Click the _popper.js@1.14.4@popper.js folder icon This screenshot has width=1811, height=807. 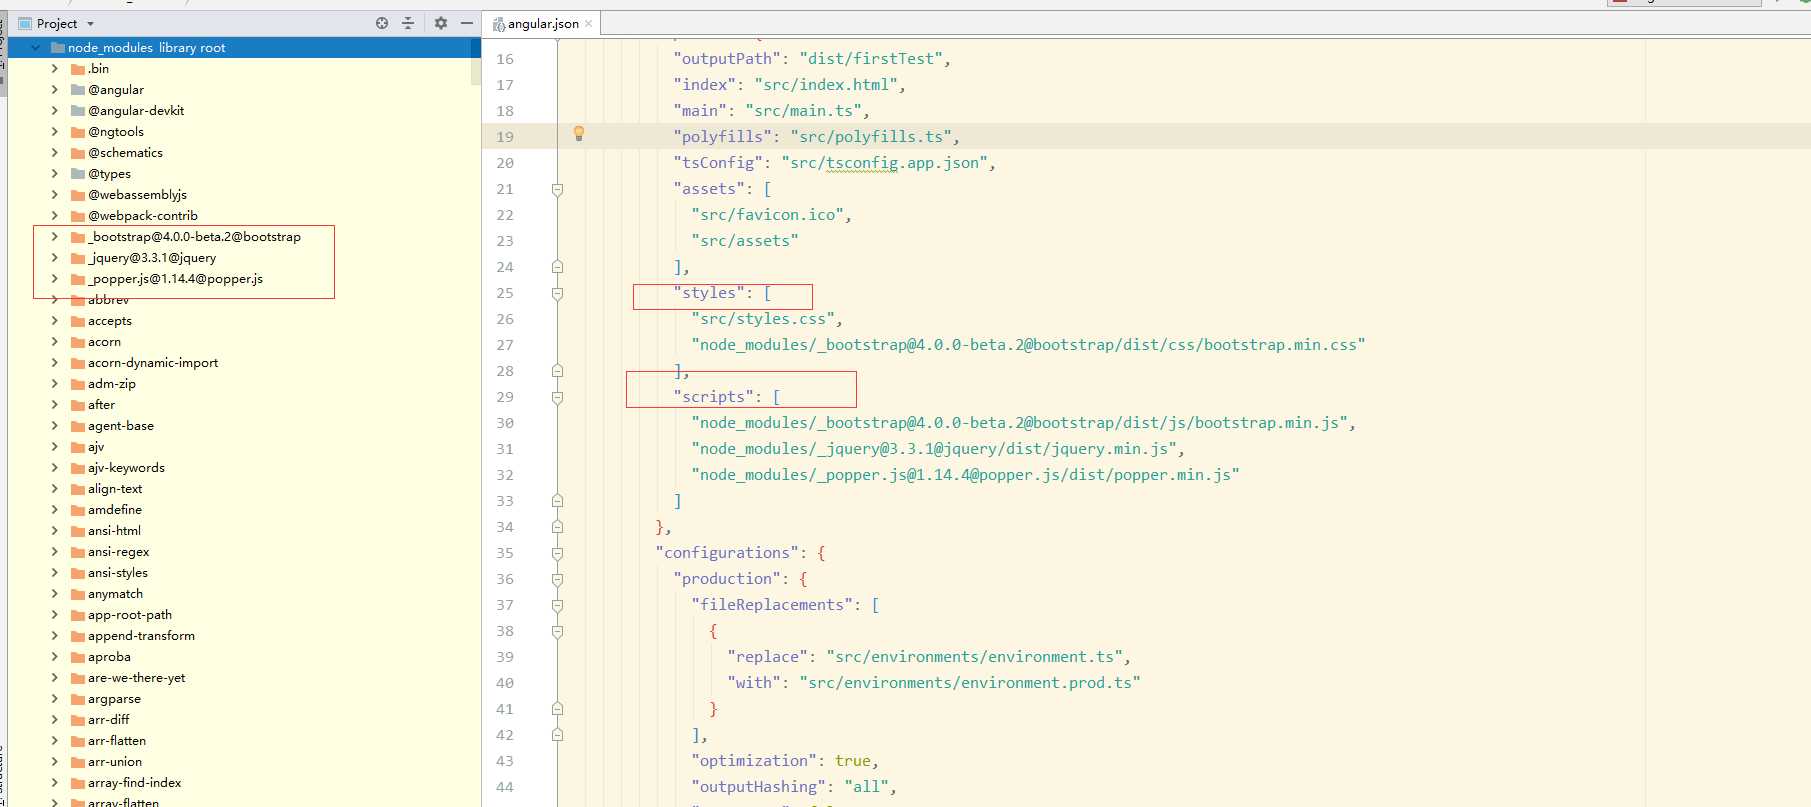(x=78, y=279)
